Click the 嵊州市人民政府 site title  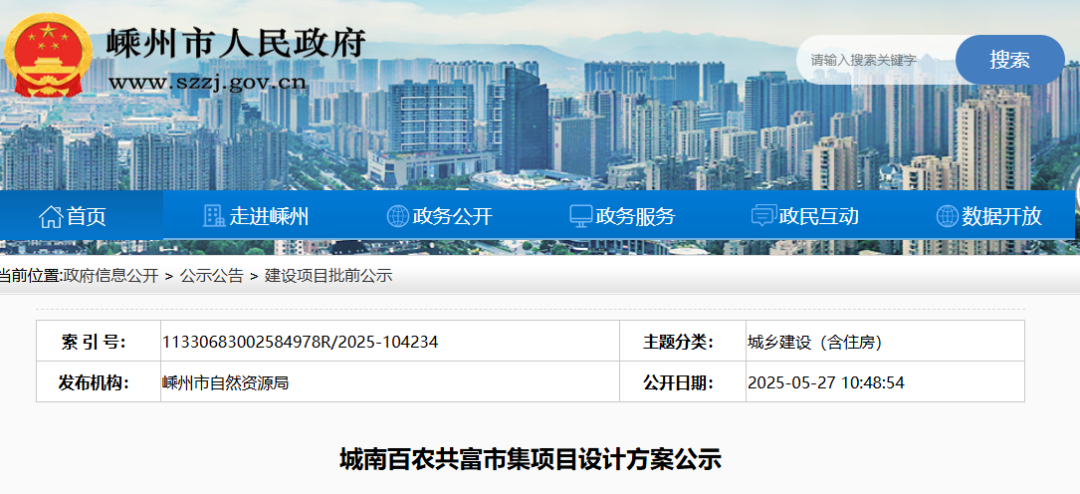pos(236,42)
